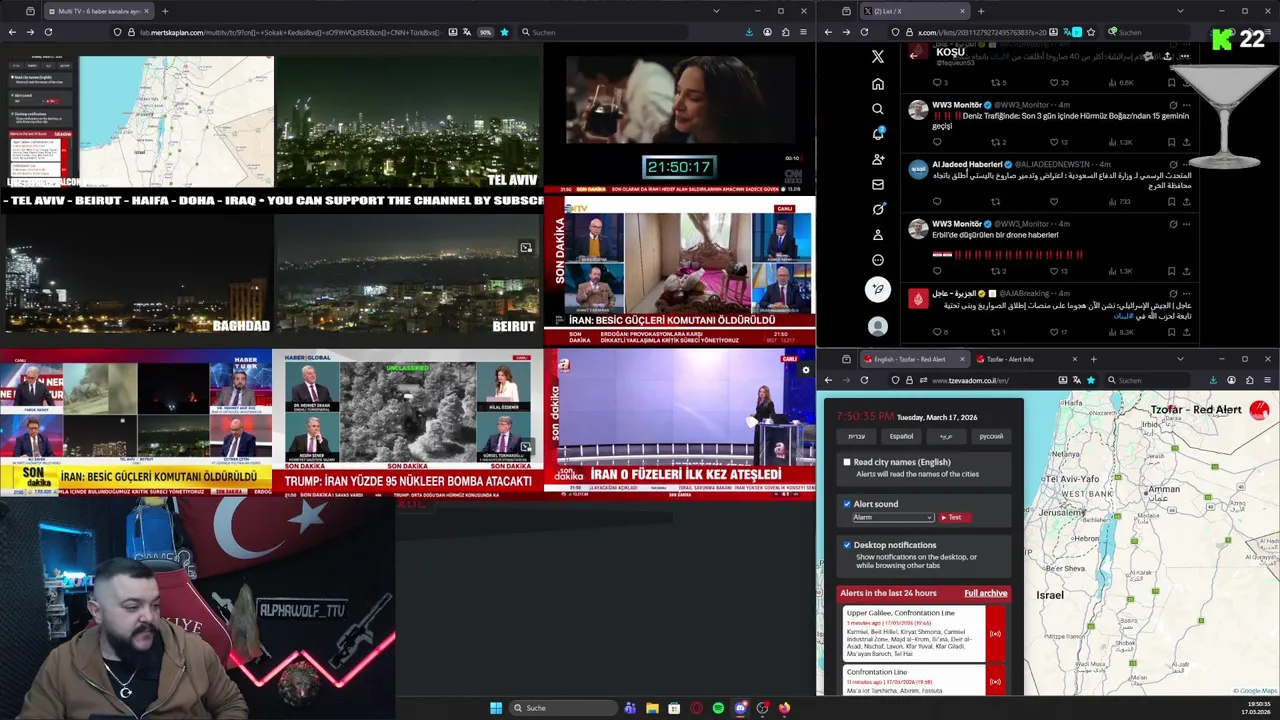Bookmark the Erbil drone haberleri post

pyautogui.click(x=1172, y=271)
